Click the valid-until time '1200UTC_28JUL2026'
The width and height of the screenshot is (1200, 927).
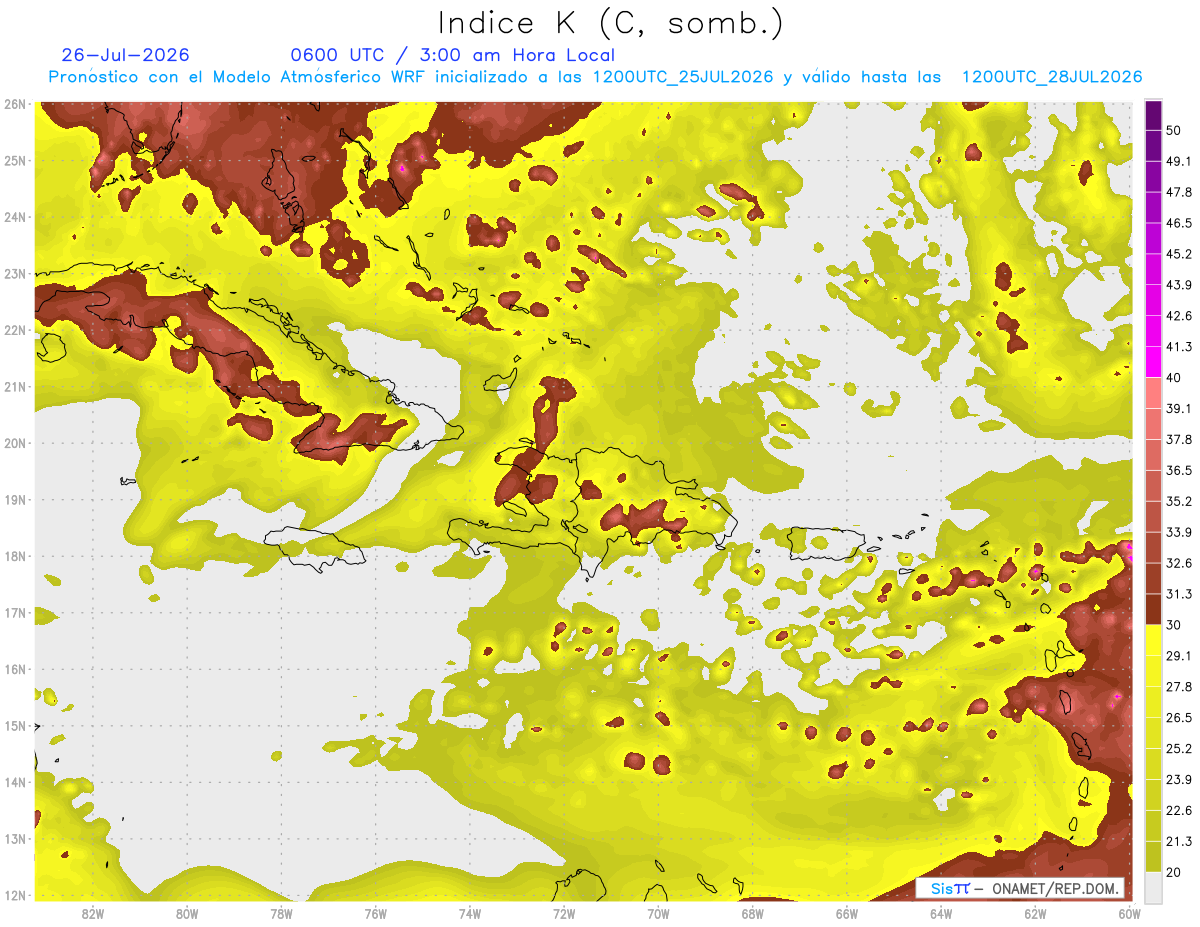point(1052,77)
